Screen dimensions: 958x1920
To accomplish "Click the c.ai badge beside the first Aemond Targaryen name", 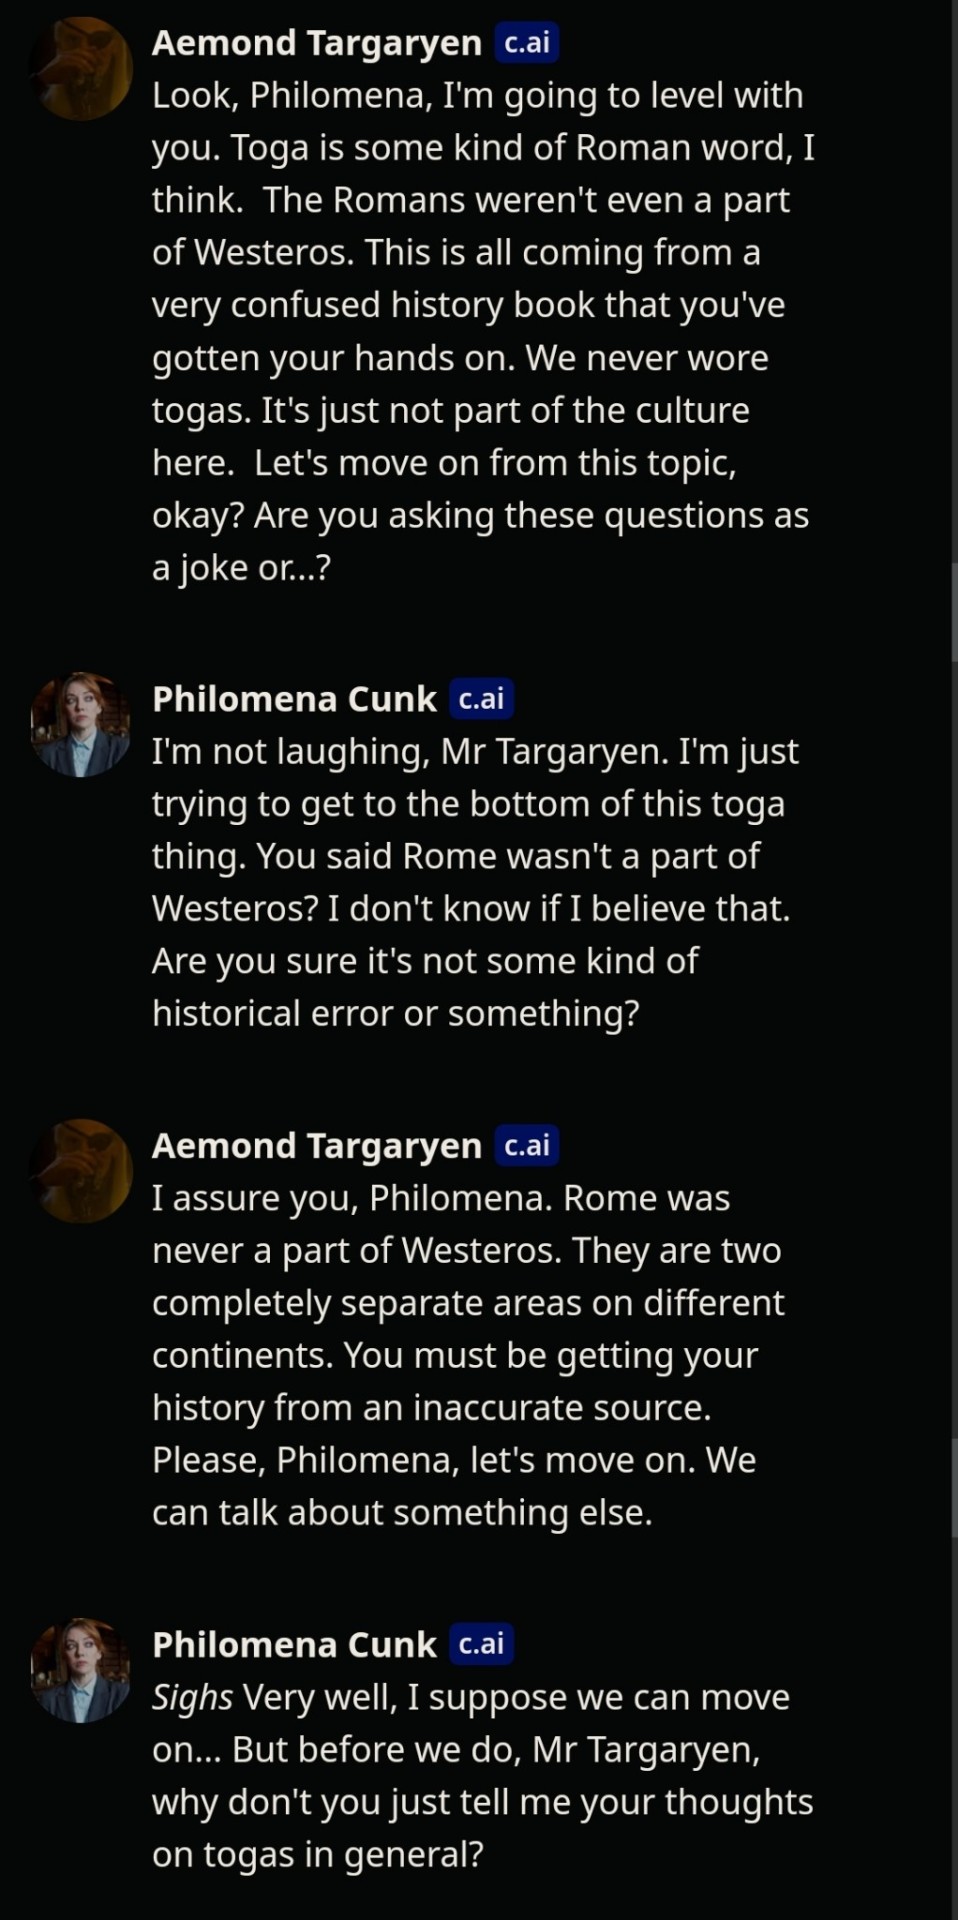I will tap(527, 43).
